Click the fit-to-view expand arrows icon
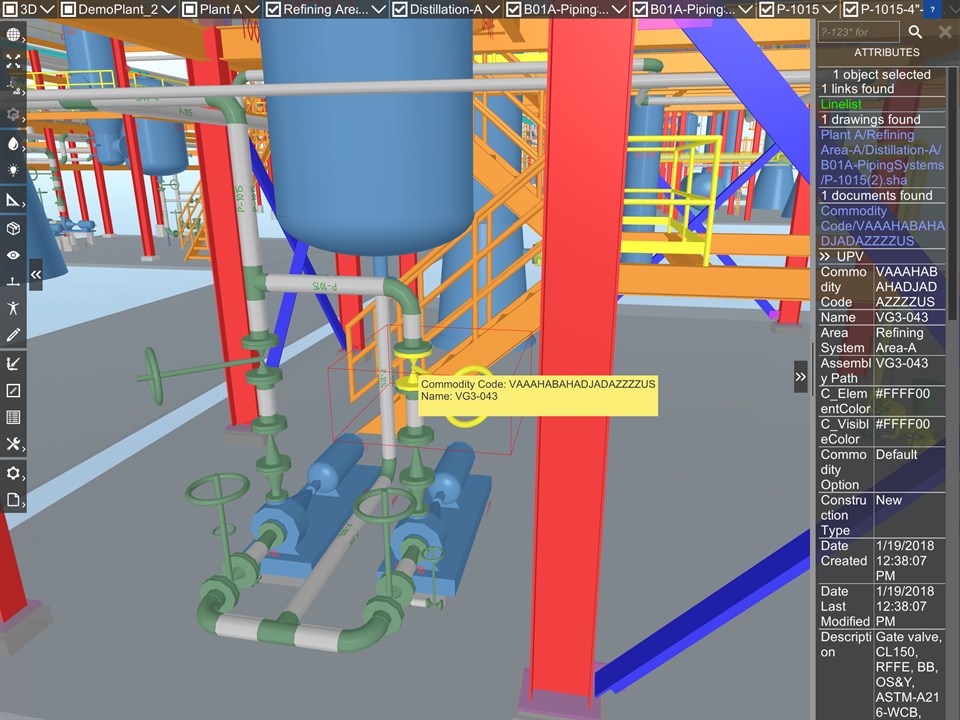This screenshot has height=720, width=960. click(x=13, y=61)
